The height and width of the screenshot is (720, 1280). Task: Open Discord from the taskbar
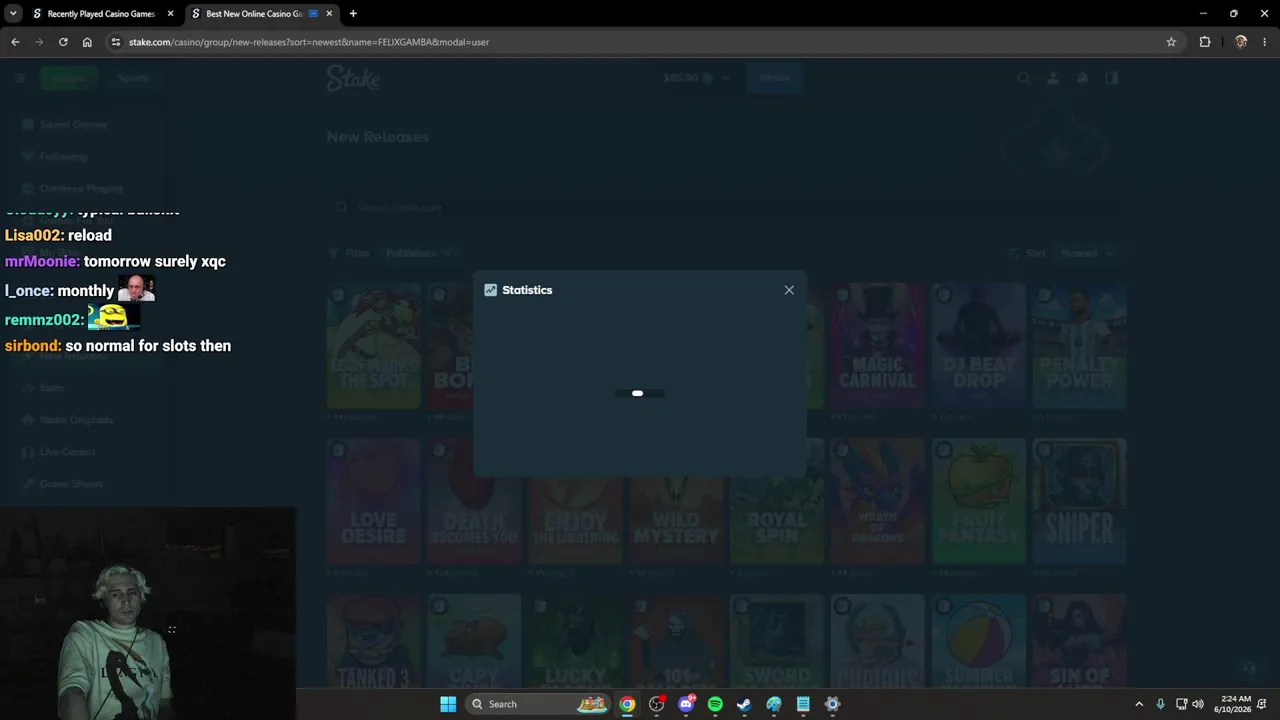686,704
